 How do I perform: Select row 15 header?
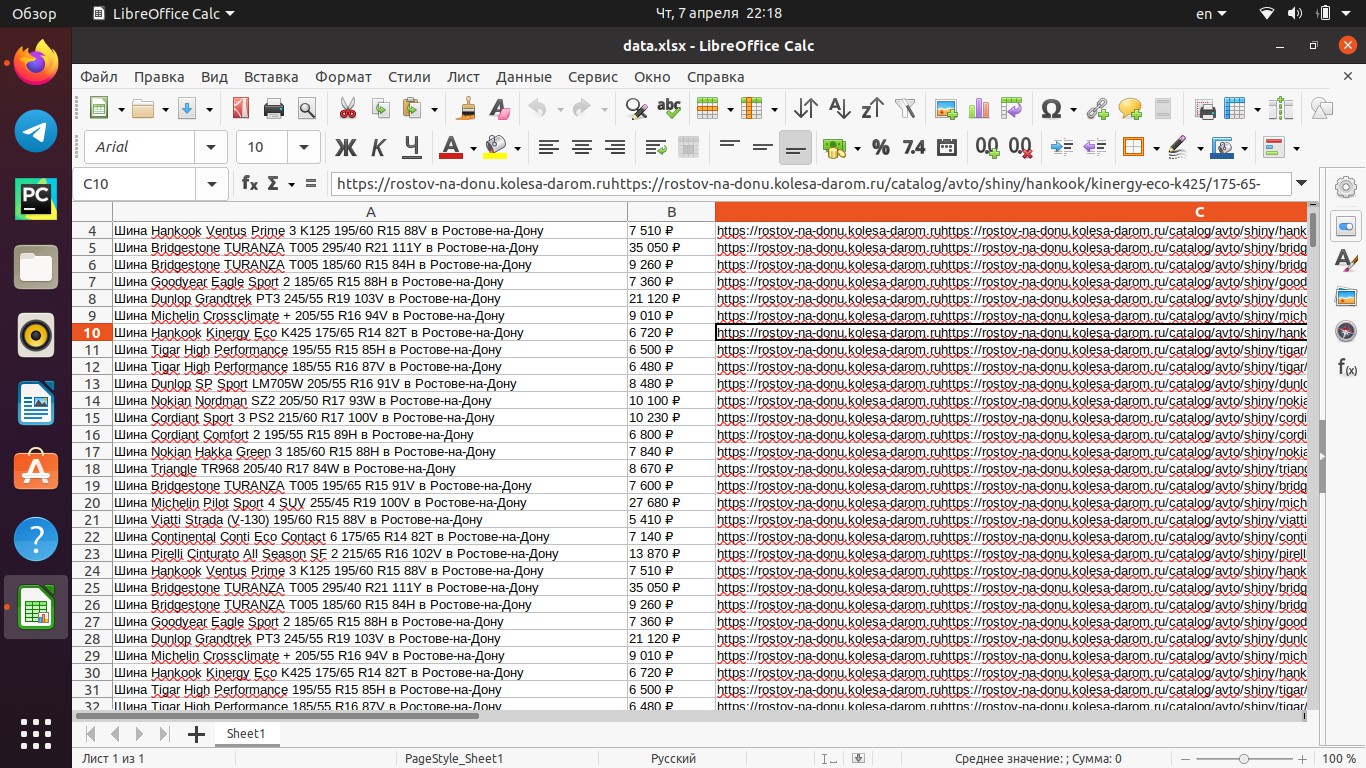click(92, 418)
